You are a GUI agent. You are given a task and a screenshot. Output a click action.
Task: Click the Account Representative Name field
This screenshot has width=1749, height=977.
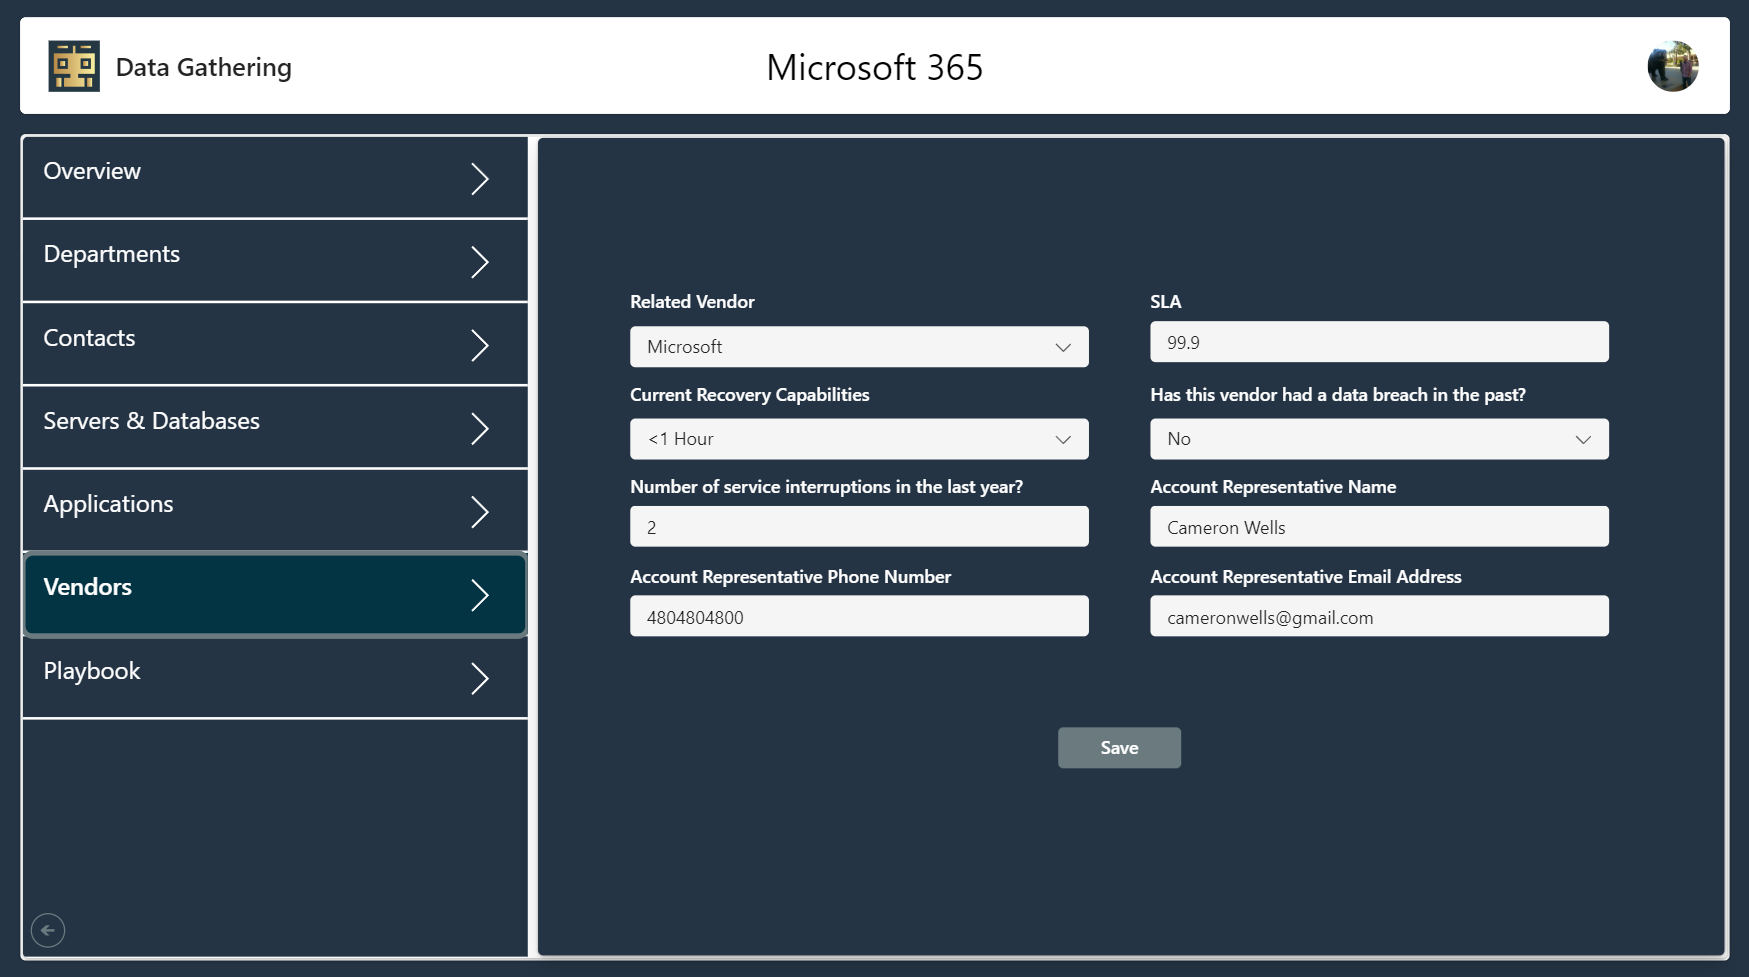point(1379,526)
